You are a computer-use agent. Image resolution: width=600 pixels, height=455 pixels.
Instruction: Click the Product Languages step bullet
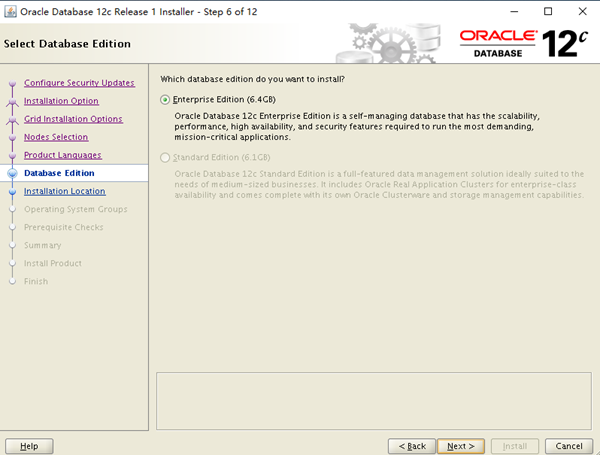coord(12,155)
